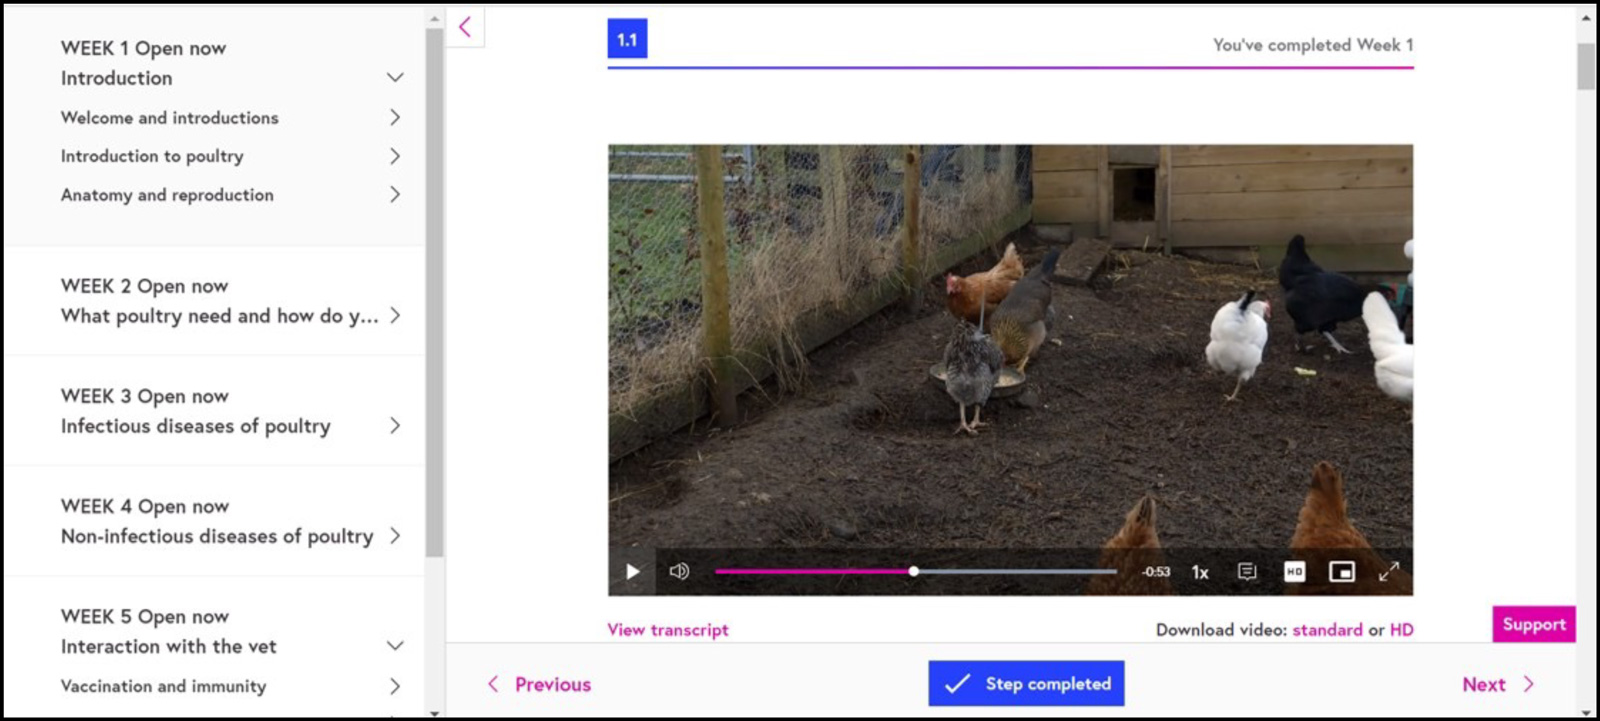This screenshot has width=1600, height=721.
Task: Click sidebar scrollbar down arrow
Action: click(434, 713)
